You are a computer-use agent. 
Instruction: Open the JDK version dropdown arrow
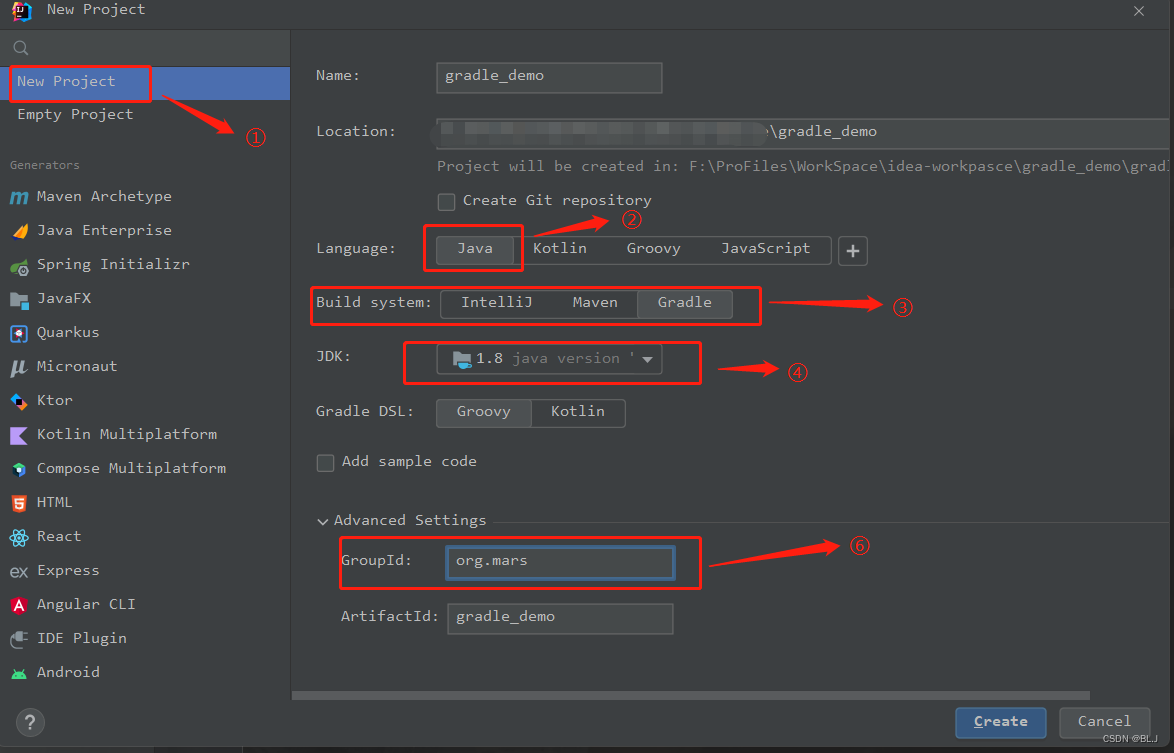(648, 359)
